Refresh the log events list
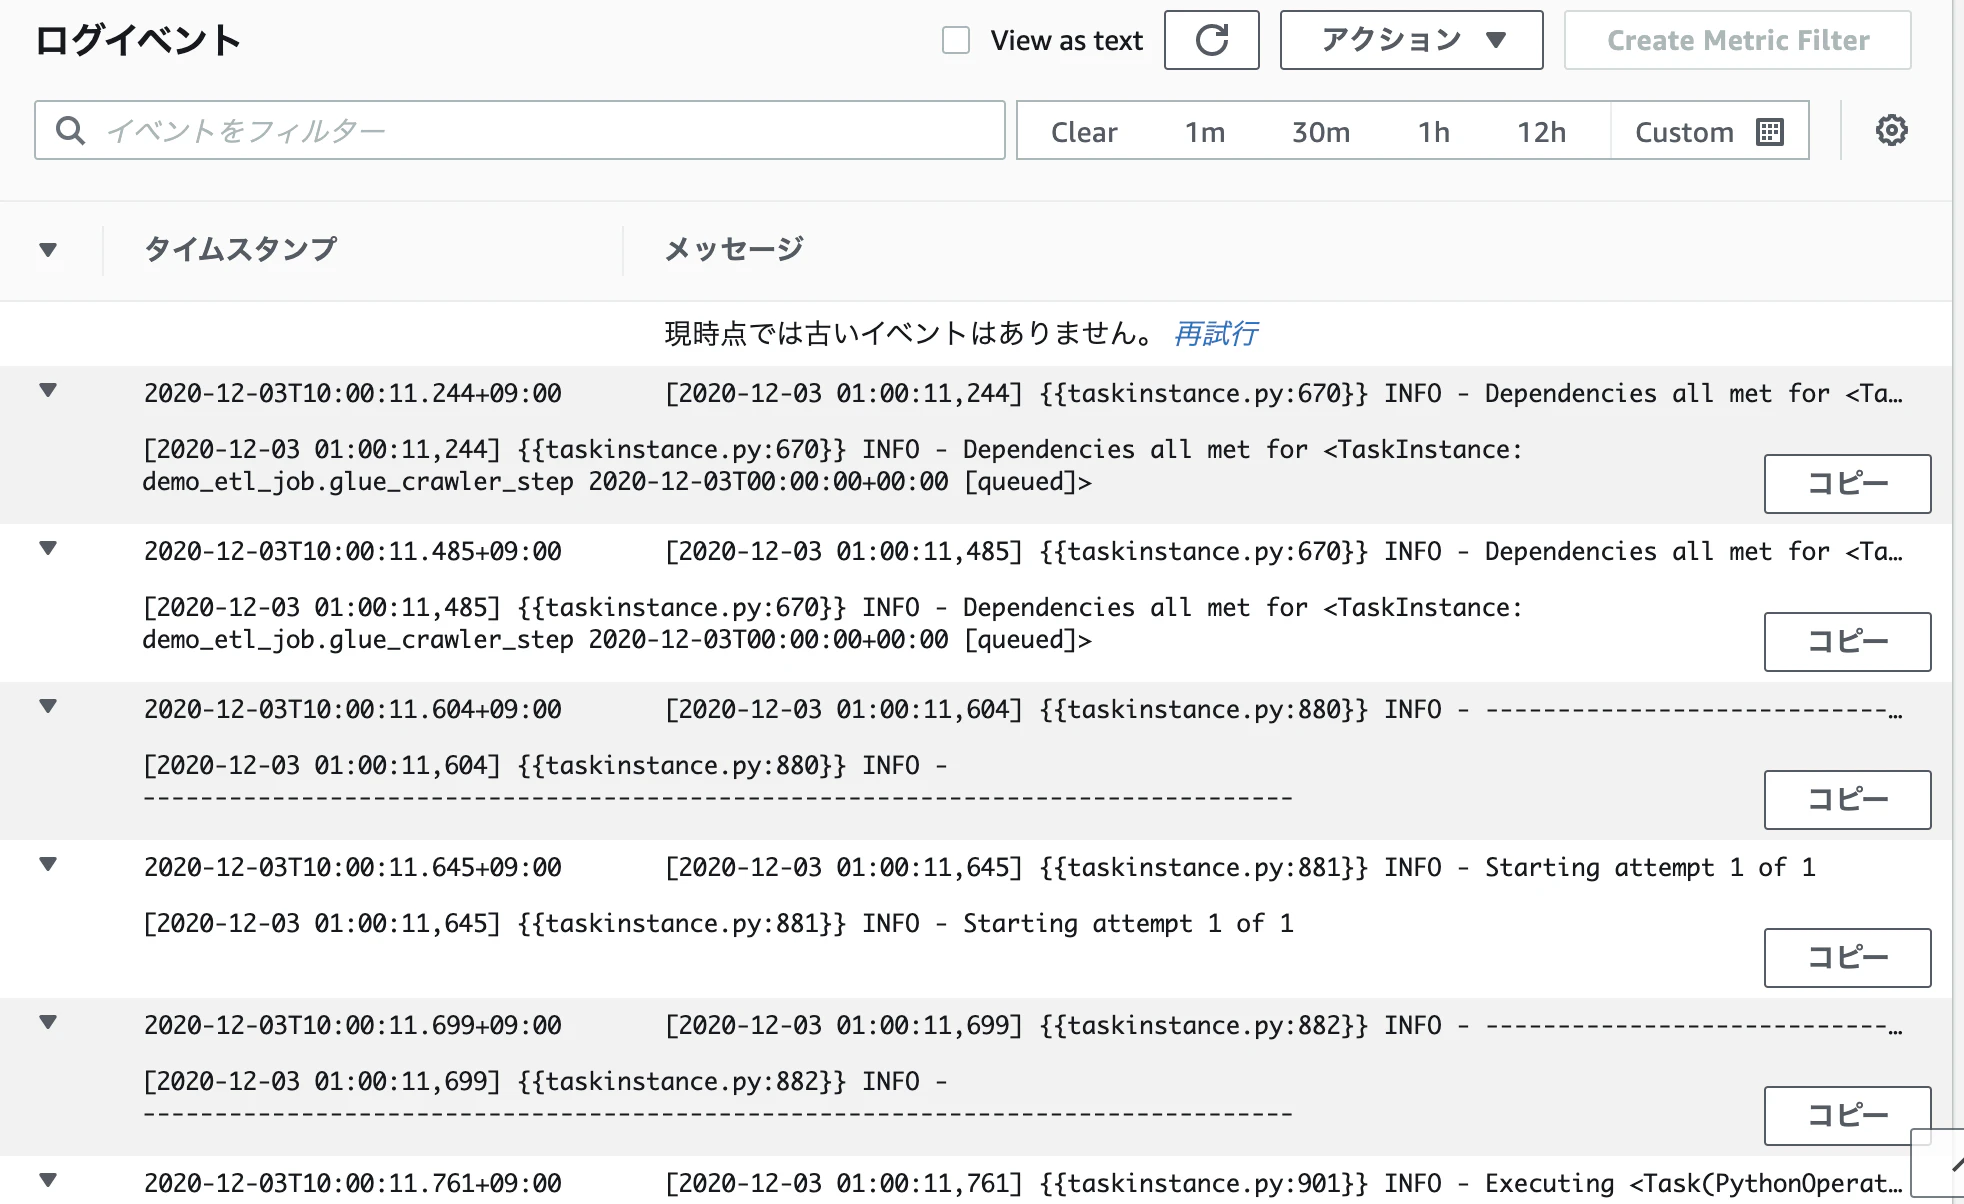Viewport: 1964px width, 1204px height. coord(1211,40)
